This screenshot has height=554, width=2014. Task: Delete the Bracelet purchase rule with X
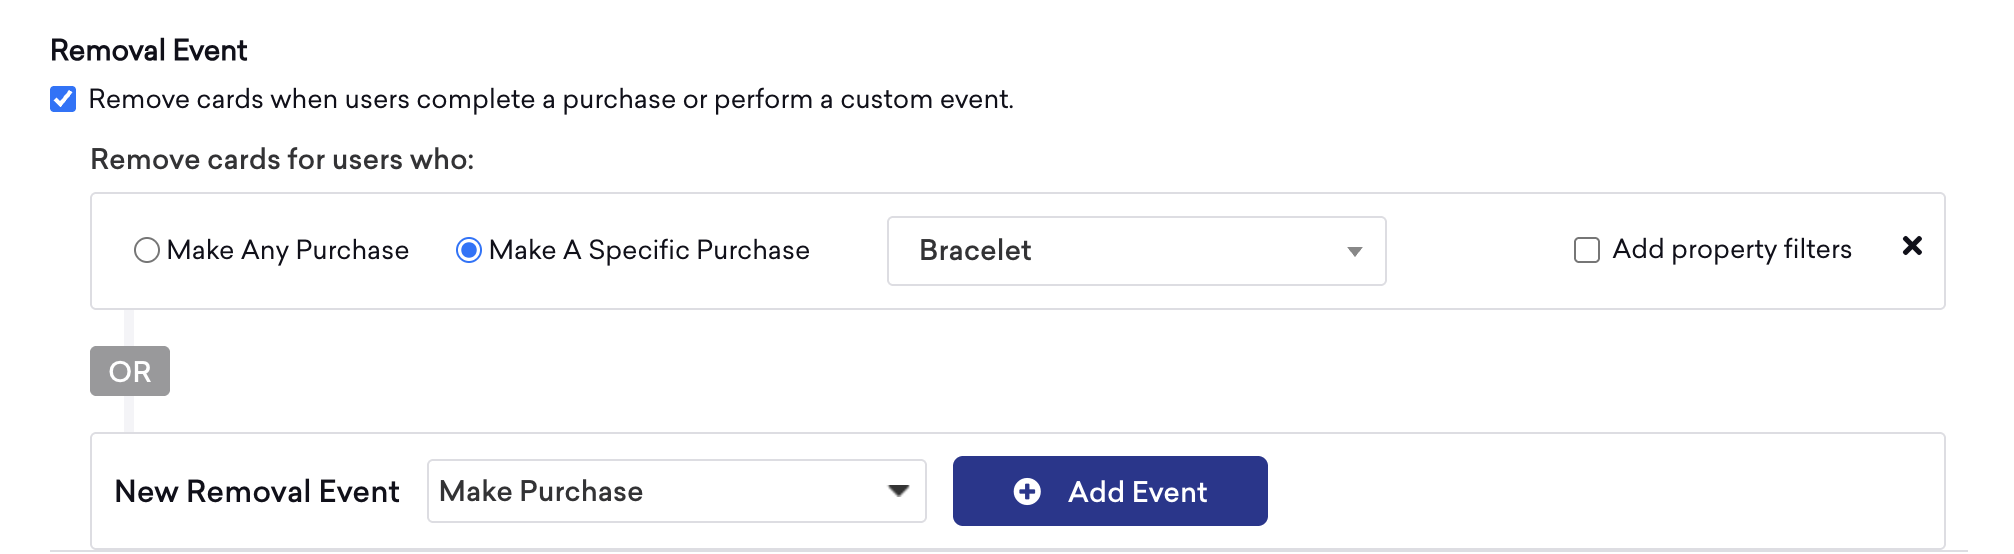[1912, 246]
